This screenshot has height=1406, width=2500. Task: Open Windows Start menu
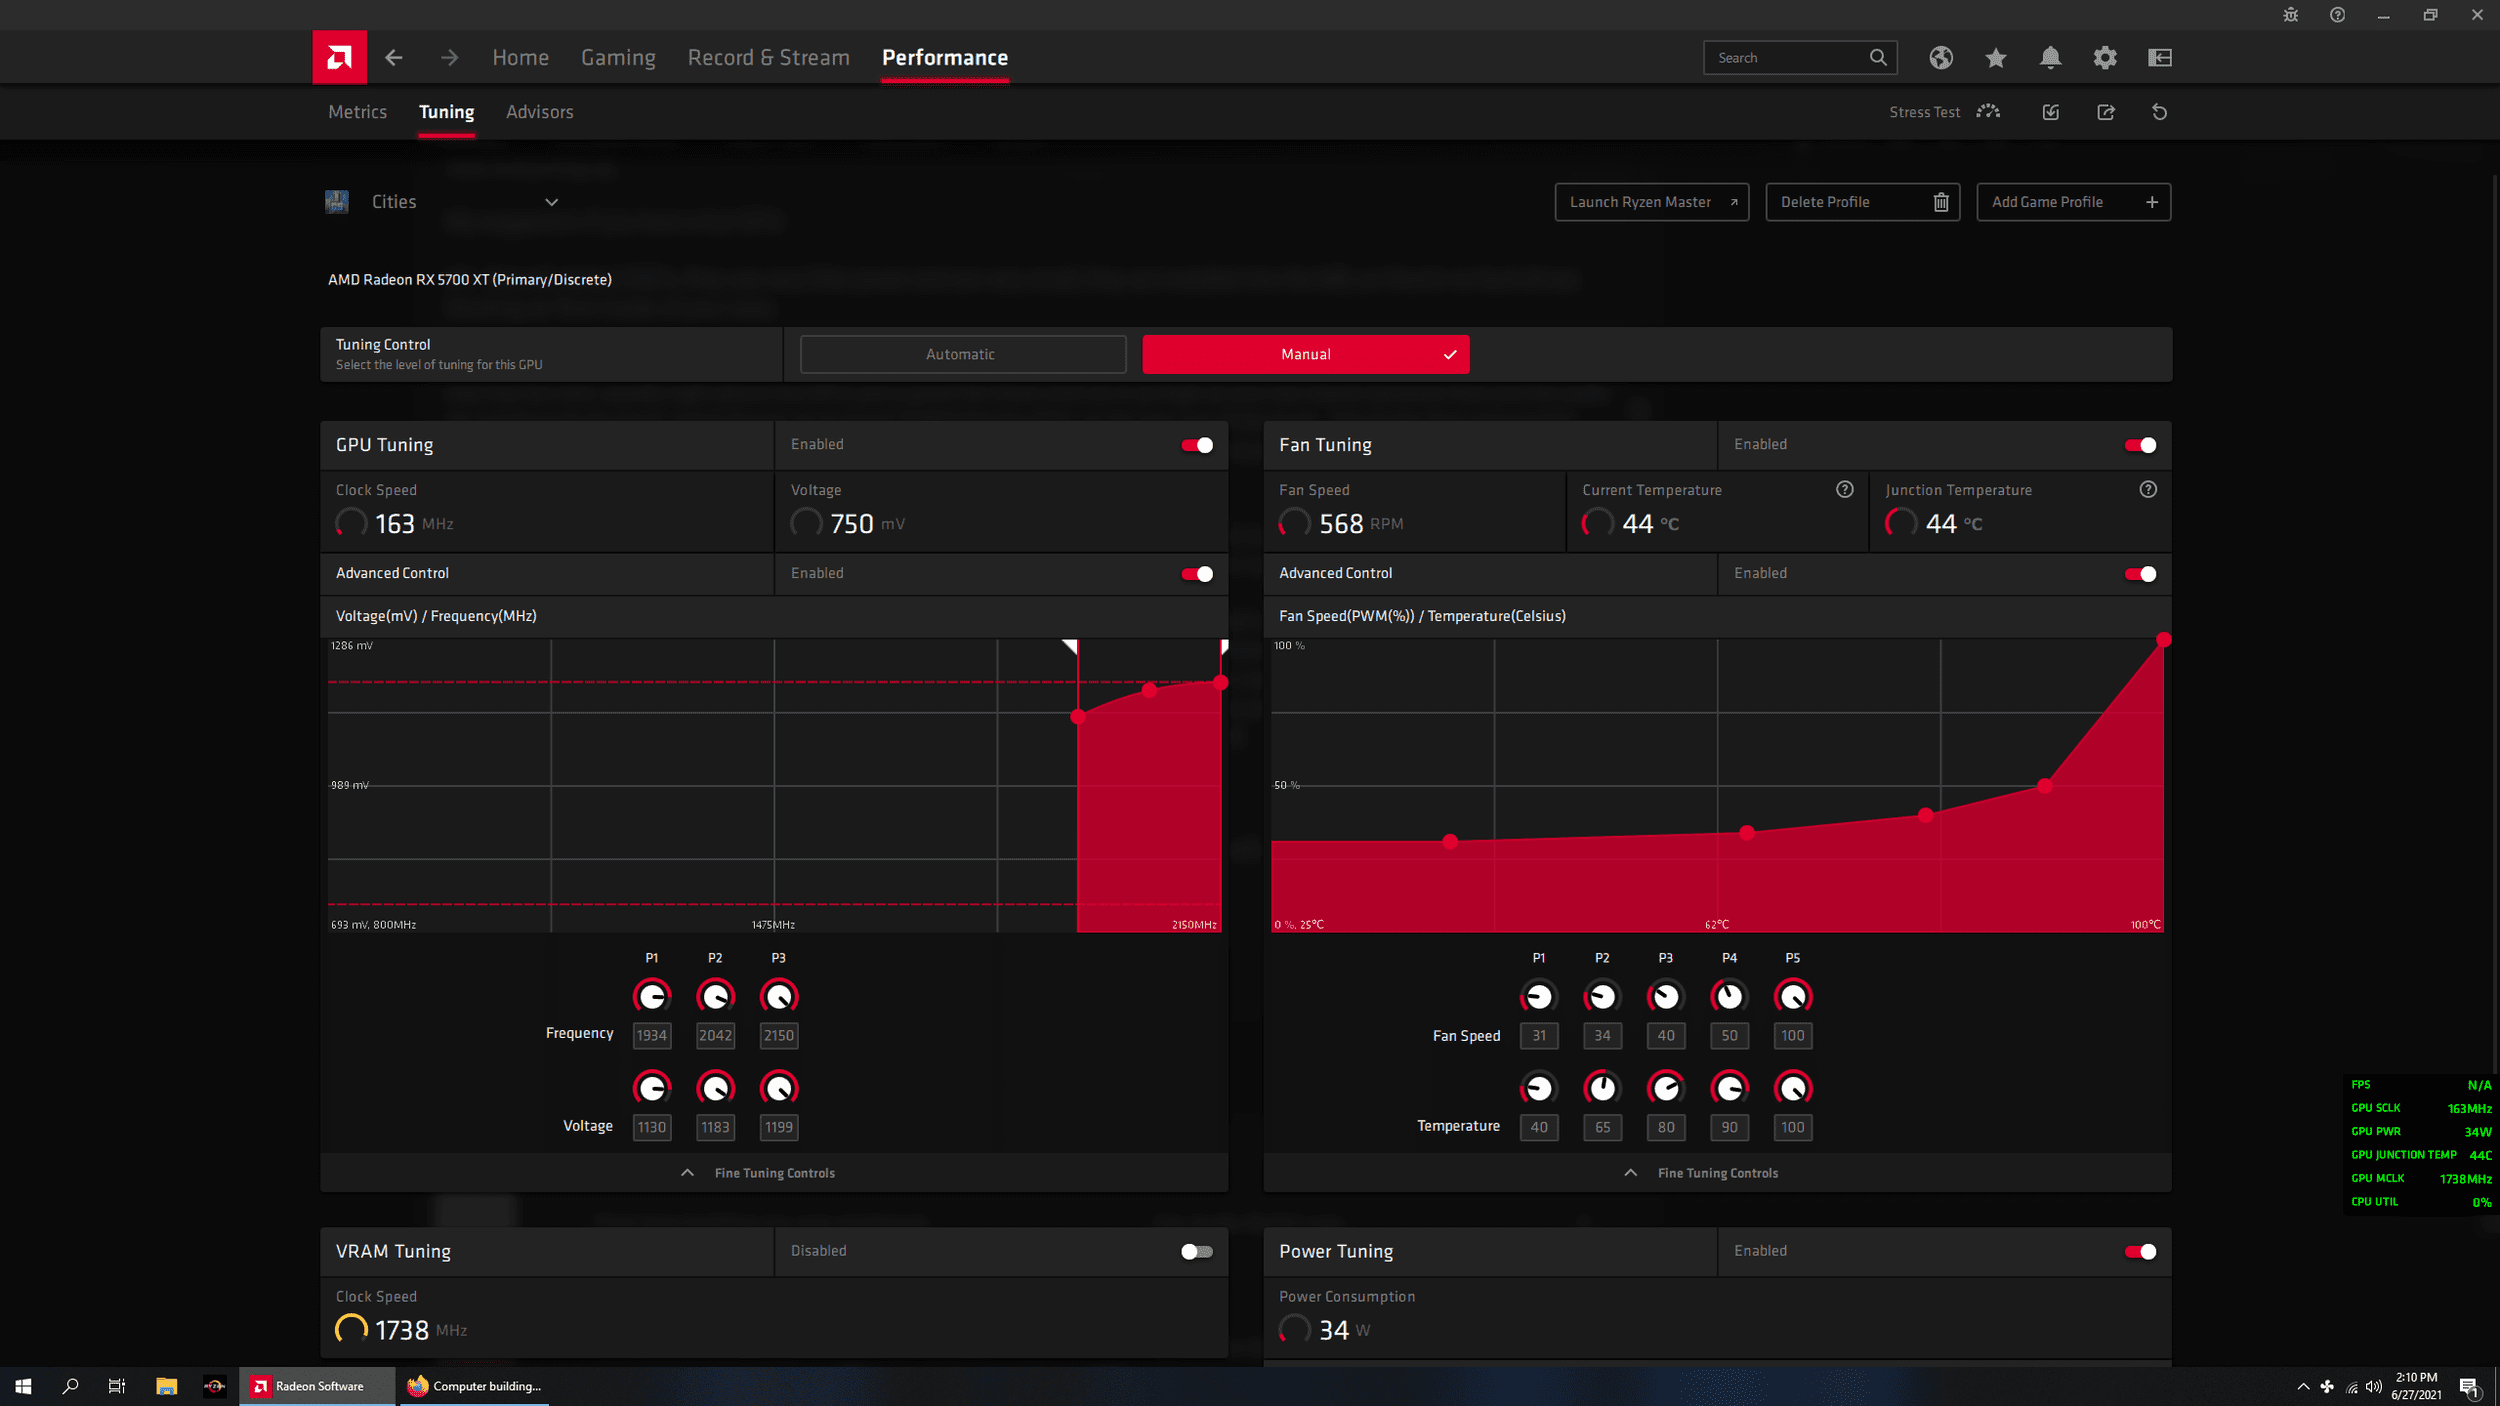[23, 1386]
